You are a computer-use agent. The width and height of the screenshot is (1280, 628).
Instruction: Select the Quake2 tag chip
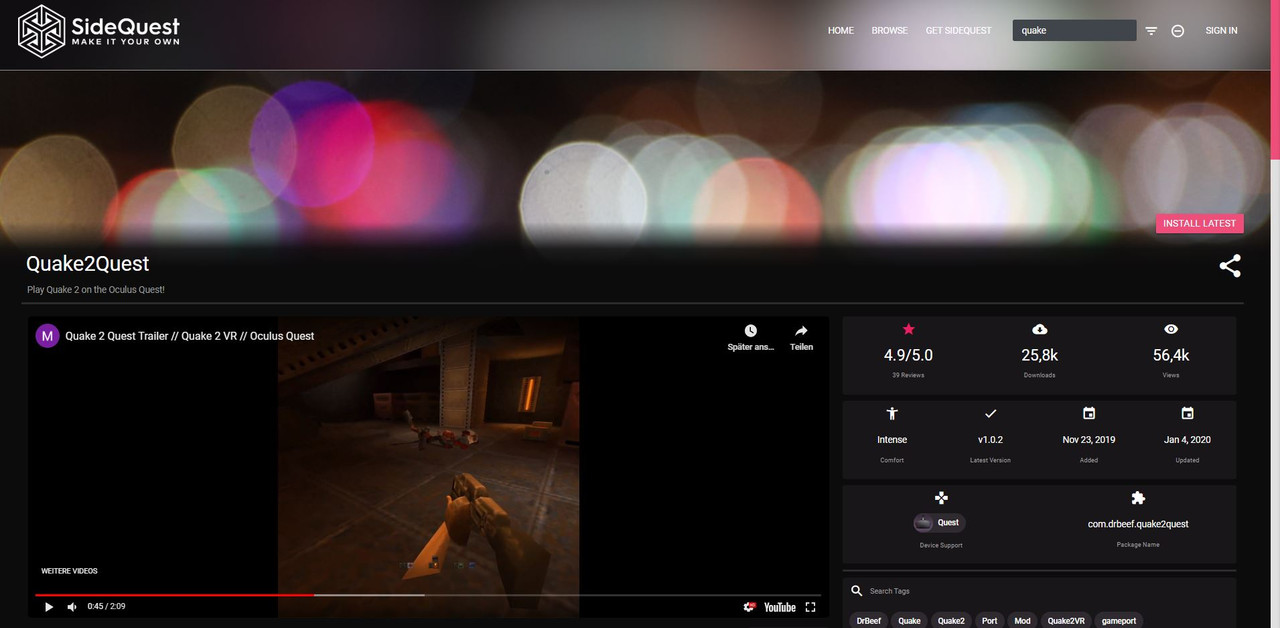click(x=951, y=620)
